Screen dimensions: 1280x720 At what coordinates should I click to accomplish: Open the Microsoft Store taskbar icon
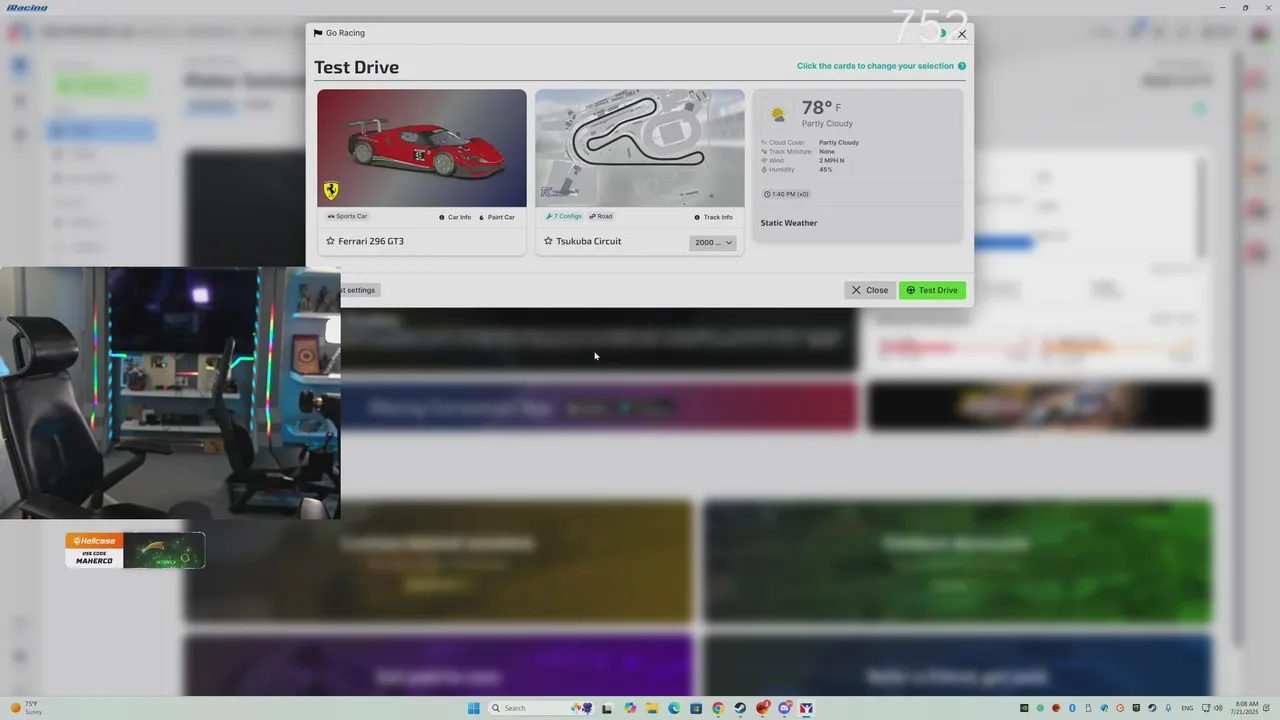coord(696,708)
